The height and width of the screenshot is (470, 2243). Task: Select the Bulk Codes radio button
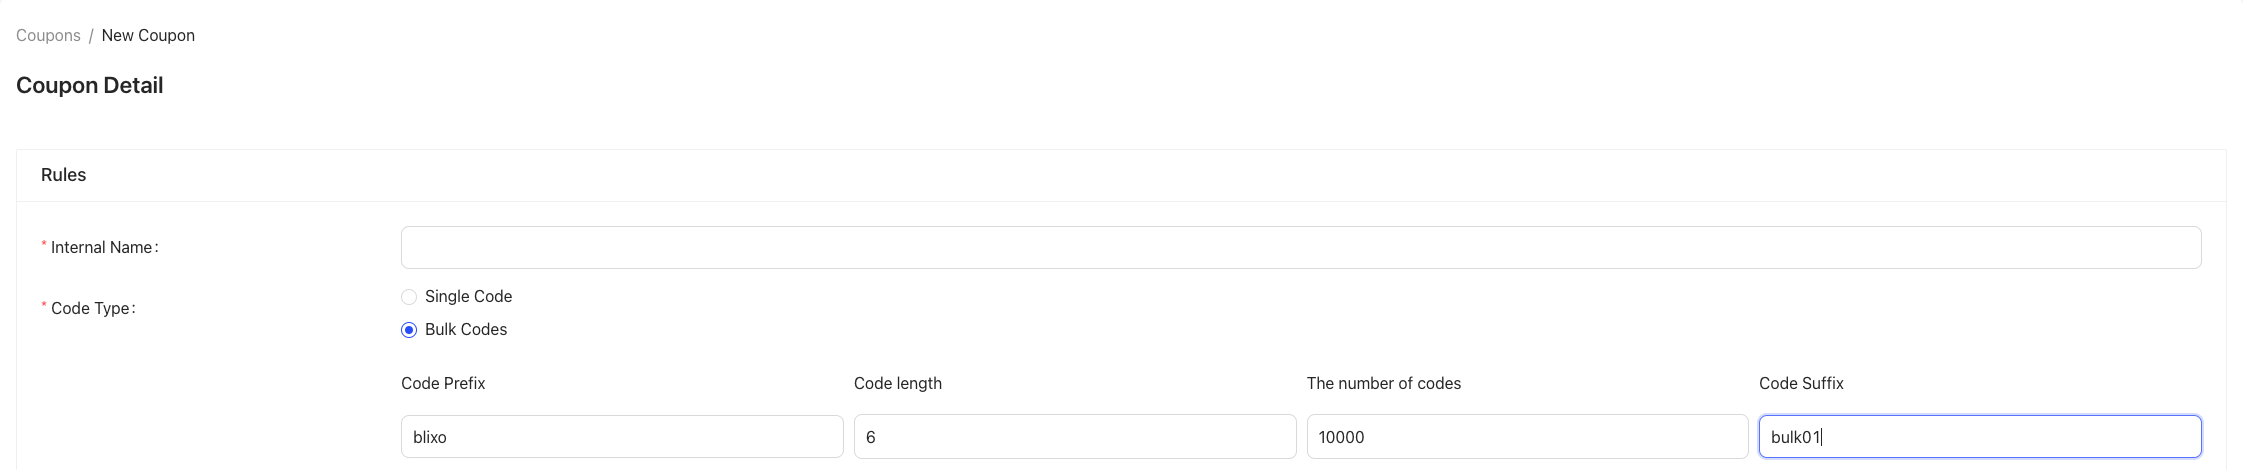(x=409, y=330)
